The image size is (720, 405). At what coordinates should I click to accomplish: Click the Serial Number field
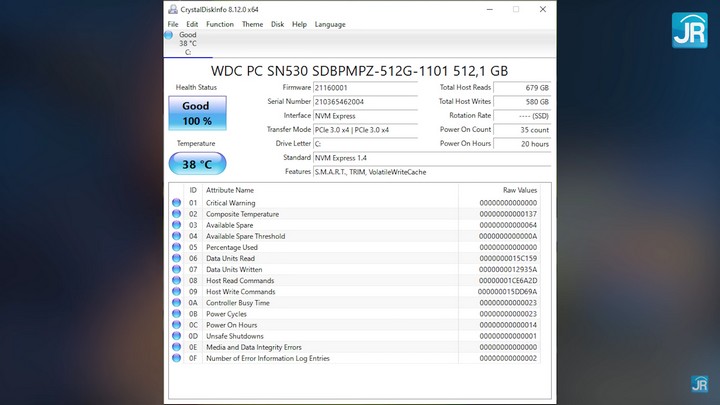tap(365, 102)
